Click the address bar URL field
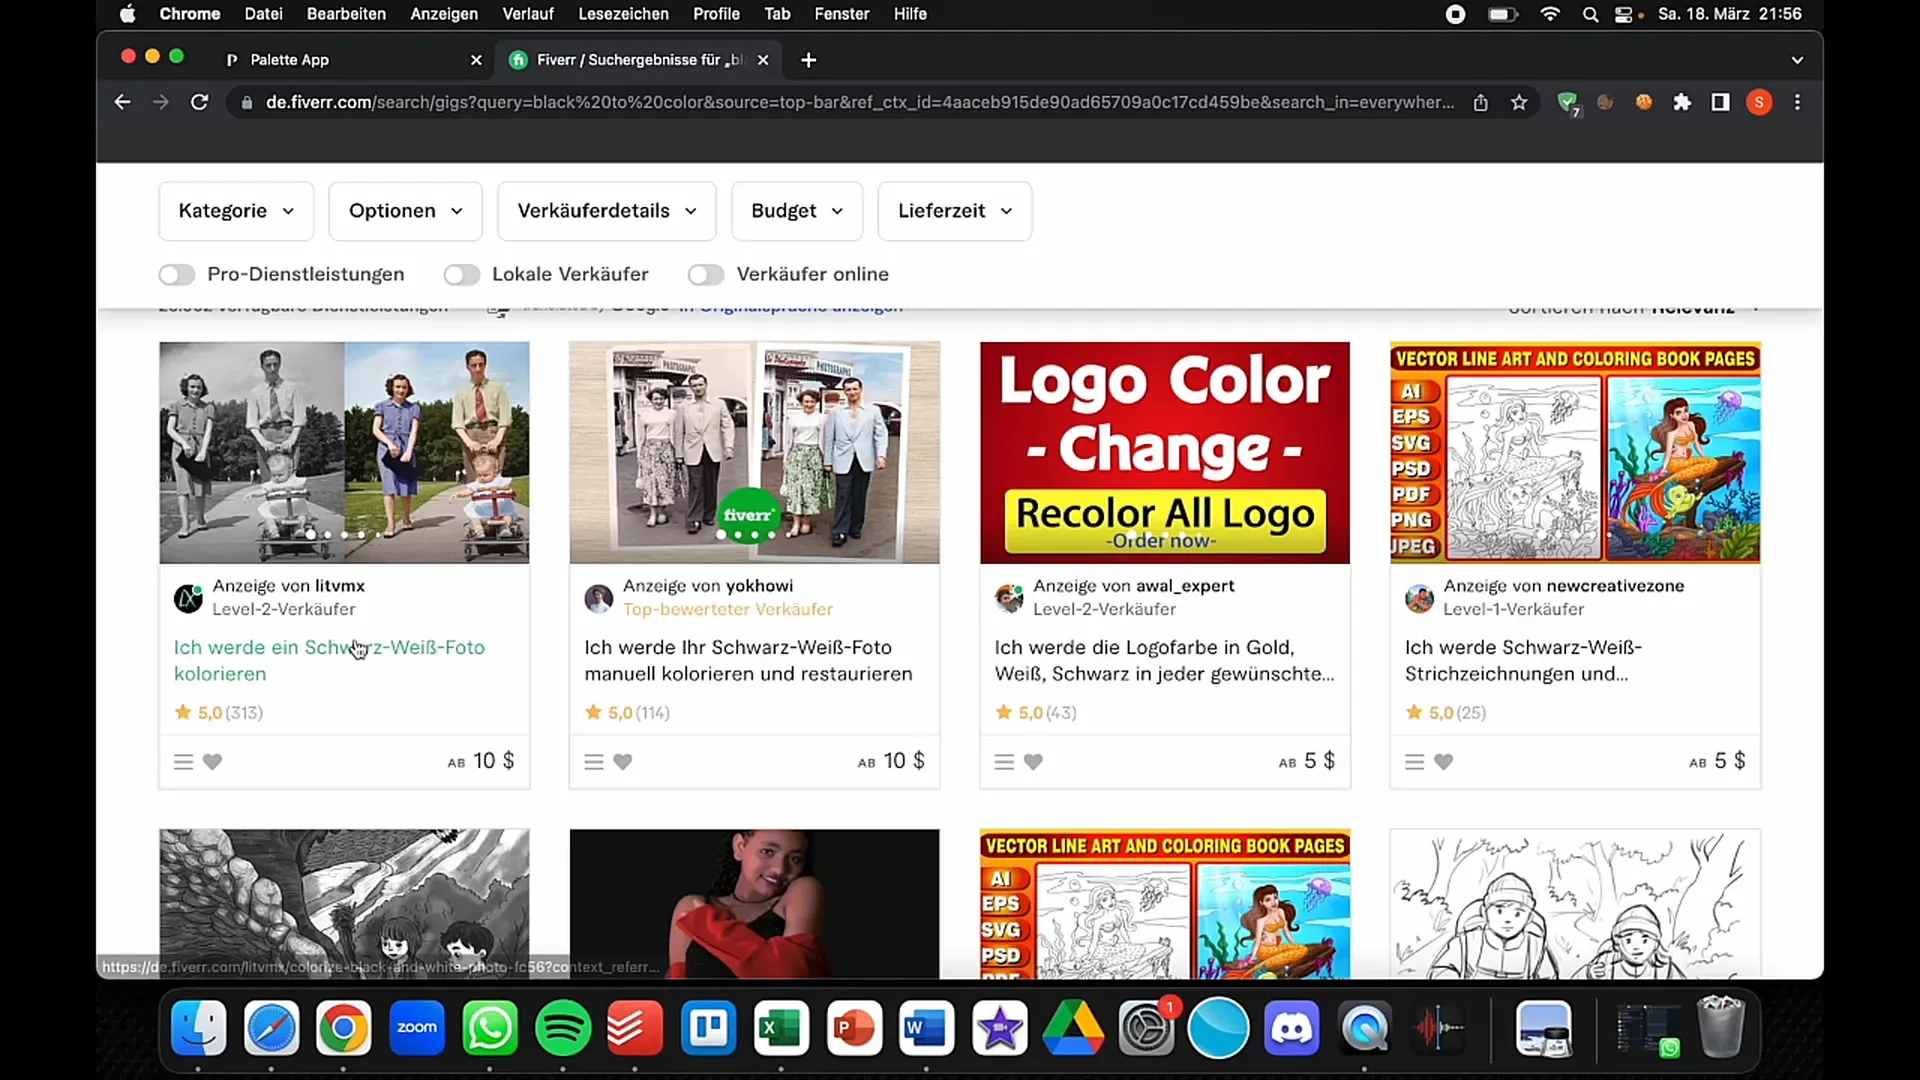Viewport: 1920px width, 1080px height. click(860, 102)
